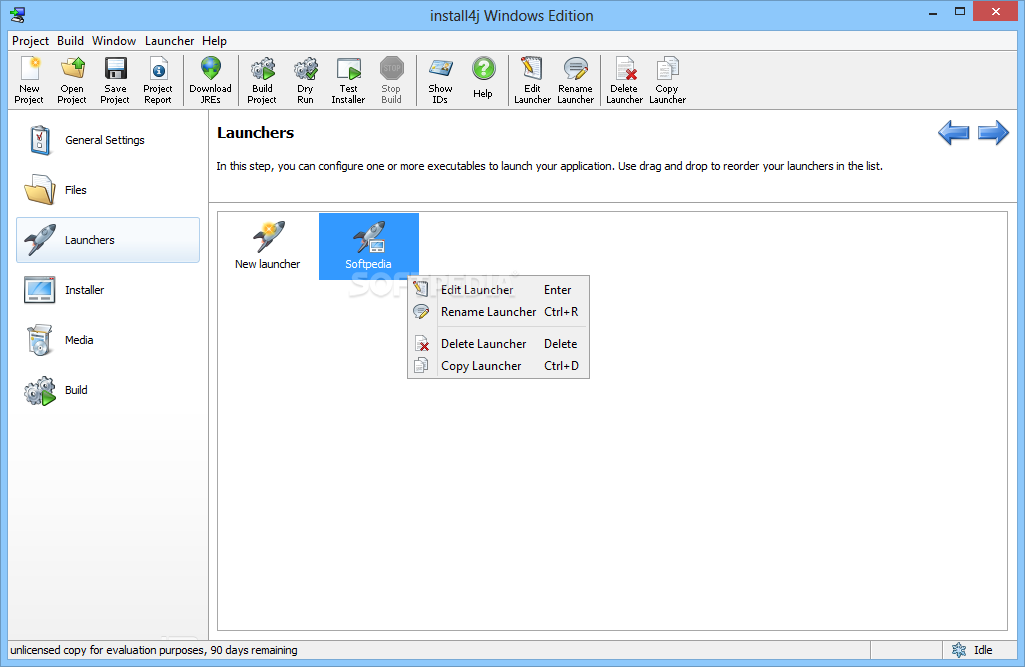This screenshot has height=667, width=1025.
Task: Select the Launchers step in the sidebar
Action: (x=108, y=240)
